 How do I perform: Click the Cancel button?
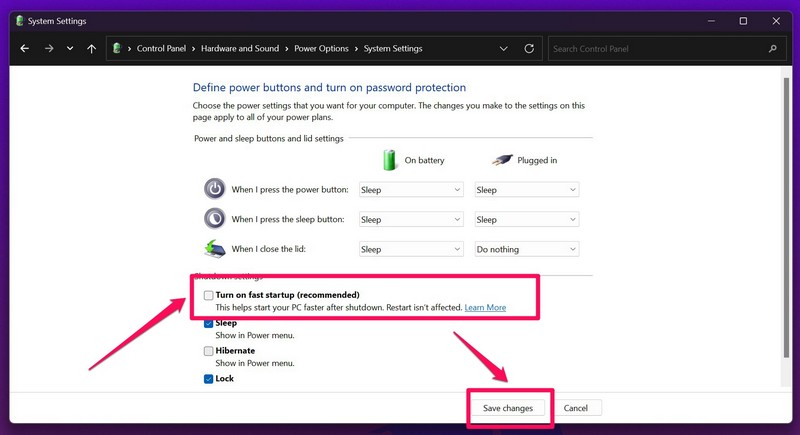[x=576, y=408]
